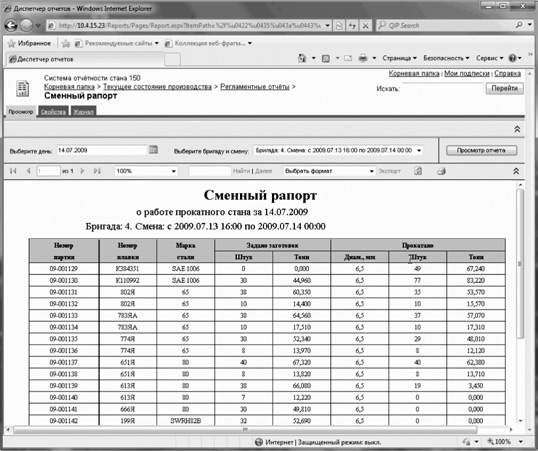Viewport: 538px width, 451px height.
Task: Switch to the Свойства tab
Action: (53, 112)
